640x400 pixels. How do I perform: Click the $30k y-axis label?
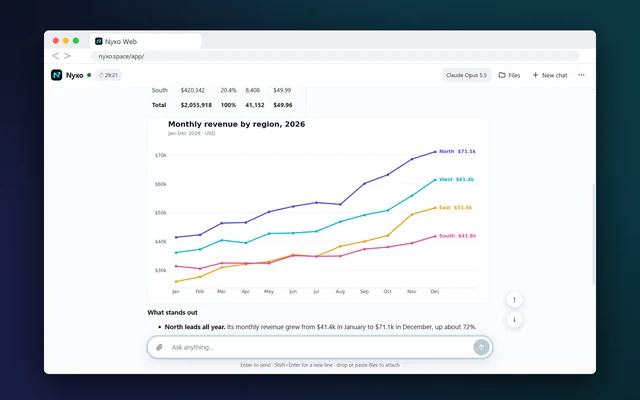[x=161, y=271]
